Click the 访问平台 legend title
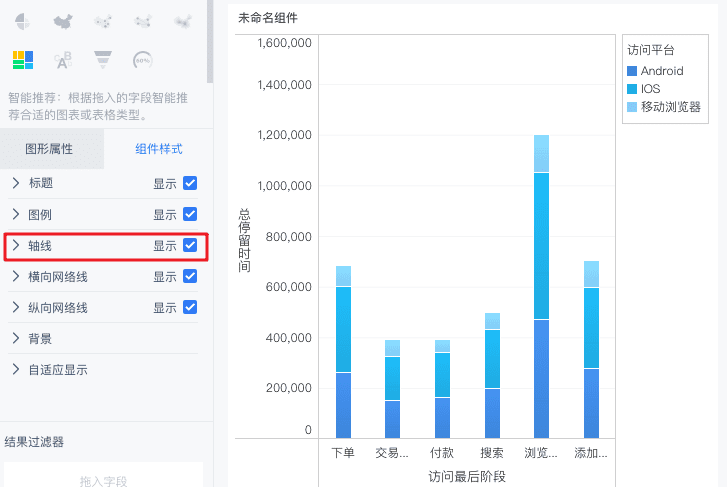Screen dimensions: 727x487 [x=651, y=50]
